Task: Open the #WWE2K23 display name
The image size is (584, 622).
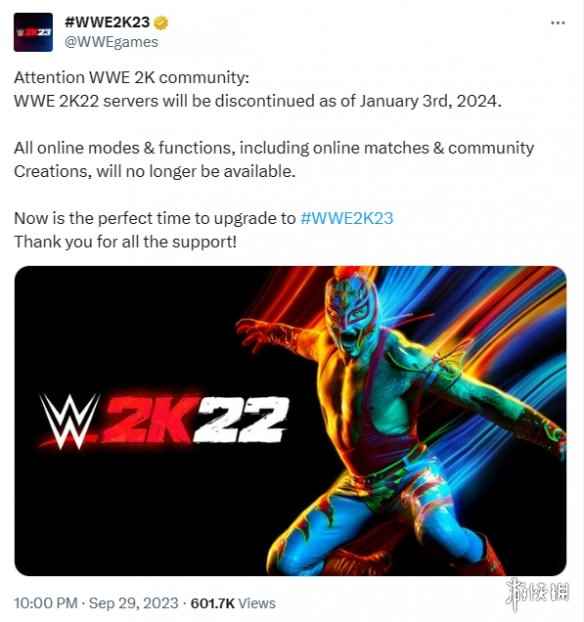Action: click(107, 22)
